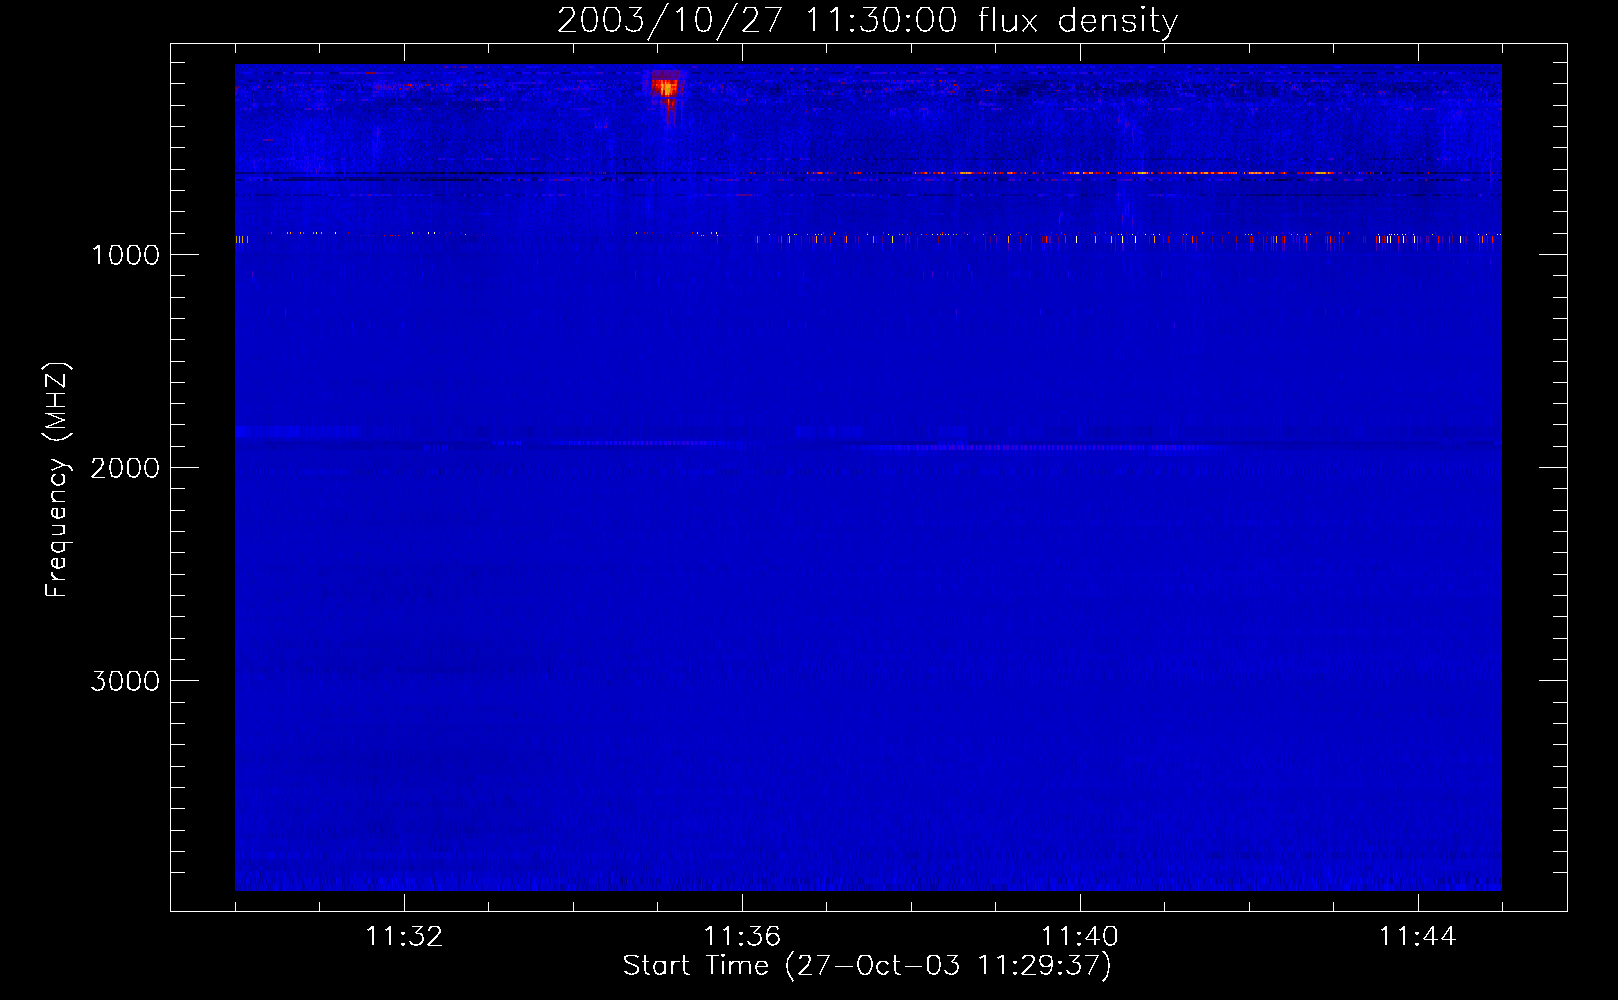The image size is (1618, 1000).
Task: Click the "1000" frequency tick label
Action: click(x=125, y=255)
